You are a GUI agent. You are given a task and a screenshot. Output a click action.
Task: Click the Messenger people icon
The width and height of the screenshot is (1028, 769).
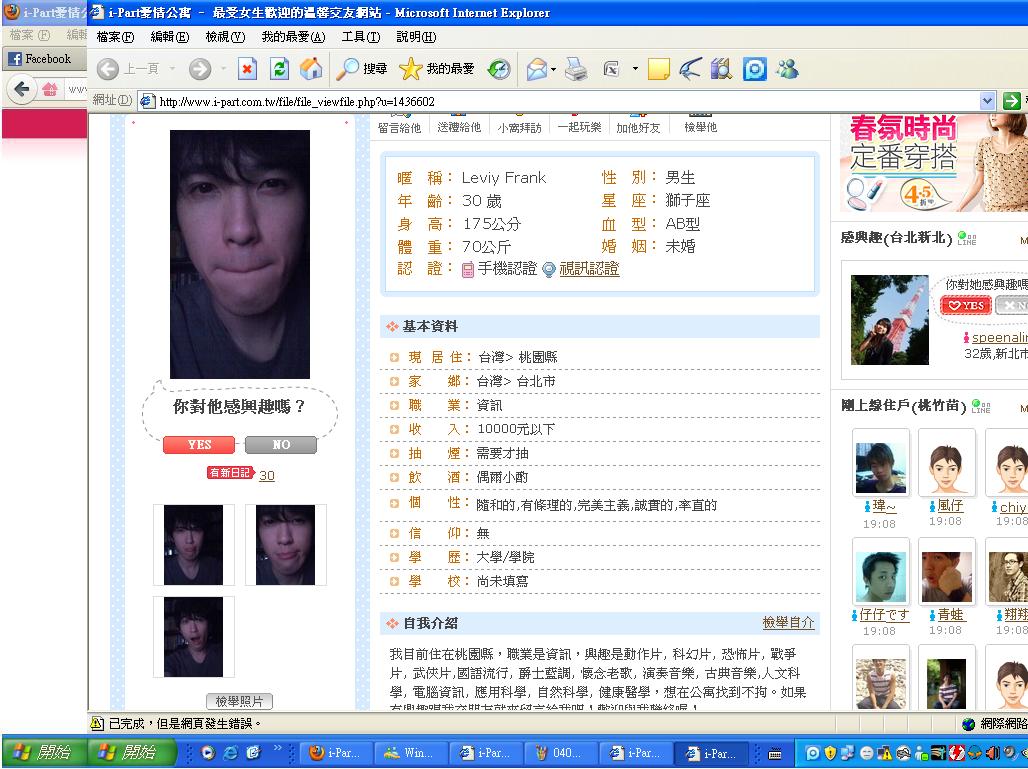(x=787, y=69)
